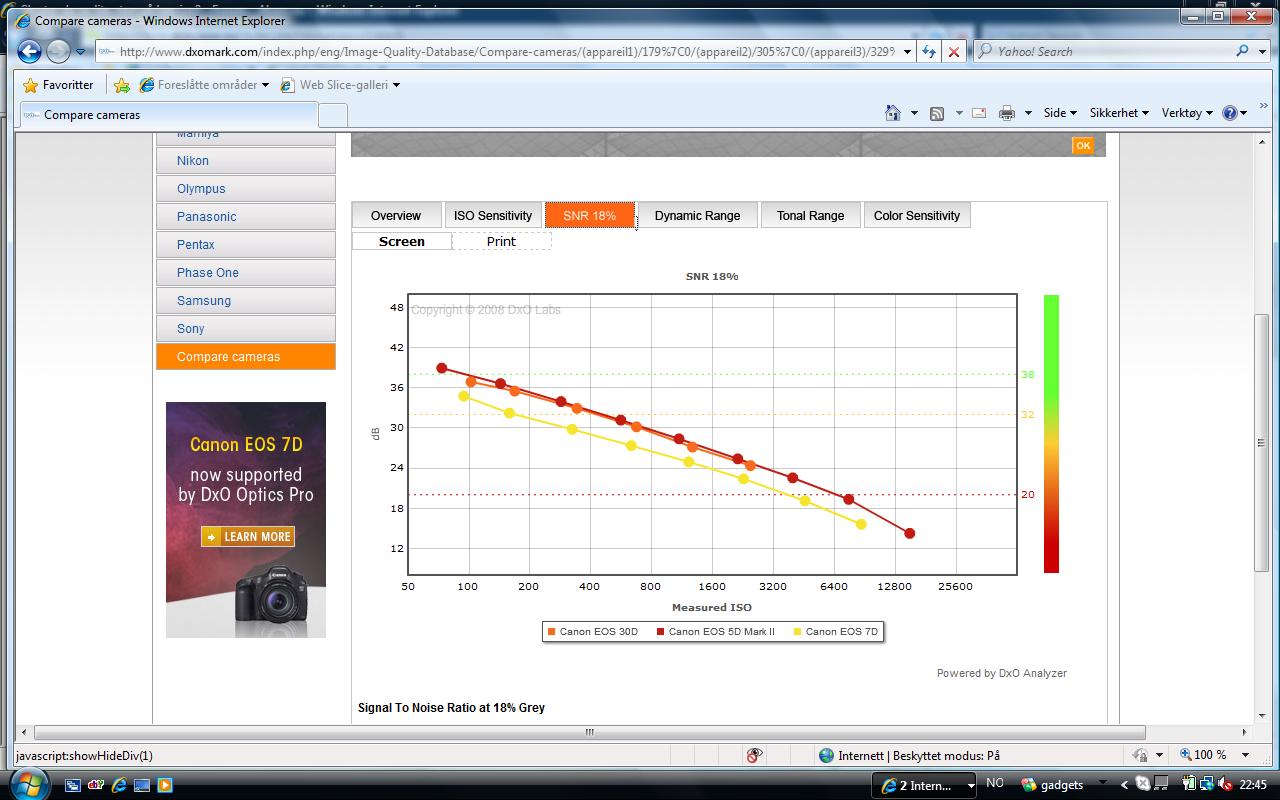Select the SNR 18% tab
Viewport: 1280px width, 800px height.
590,216
